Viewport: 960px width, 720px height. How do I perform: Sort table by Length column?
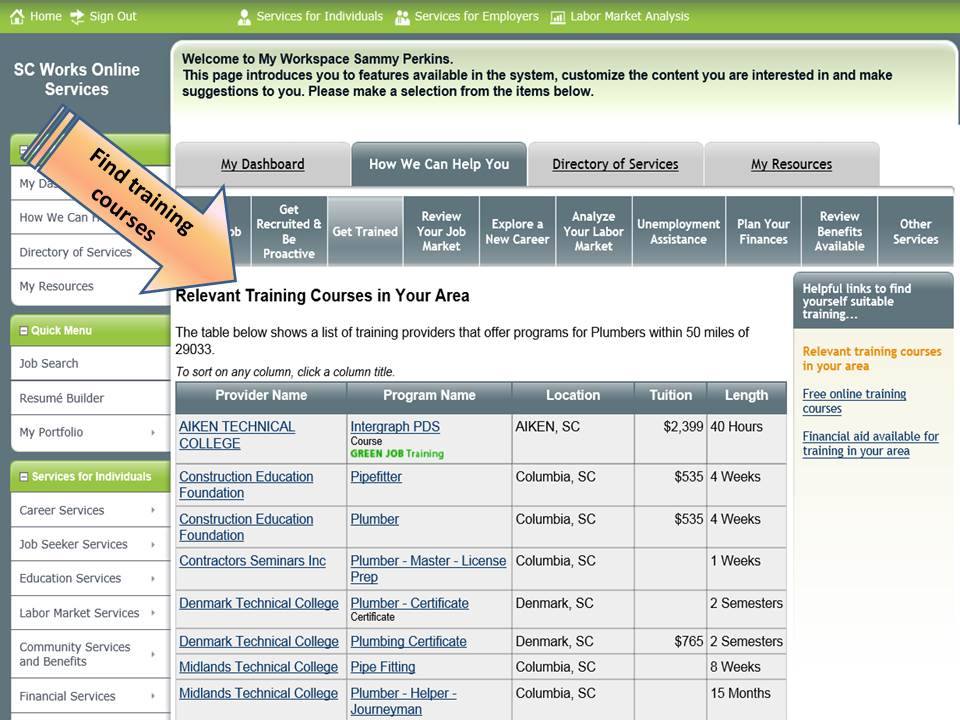click(x=746, y=396)
